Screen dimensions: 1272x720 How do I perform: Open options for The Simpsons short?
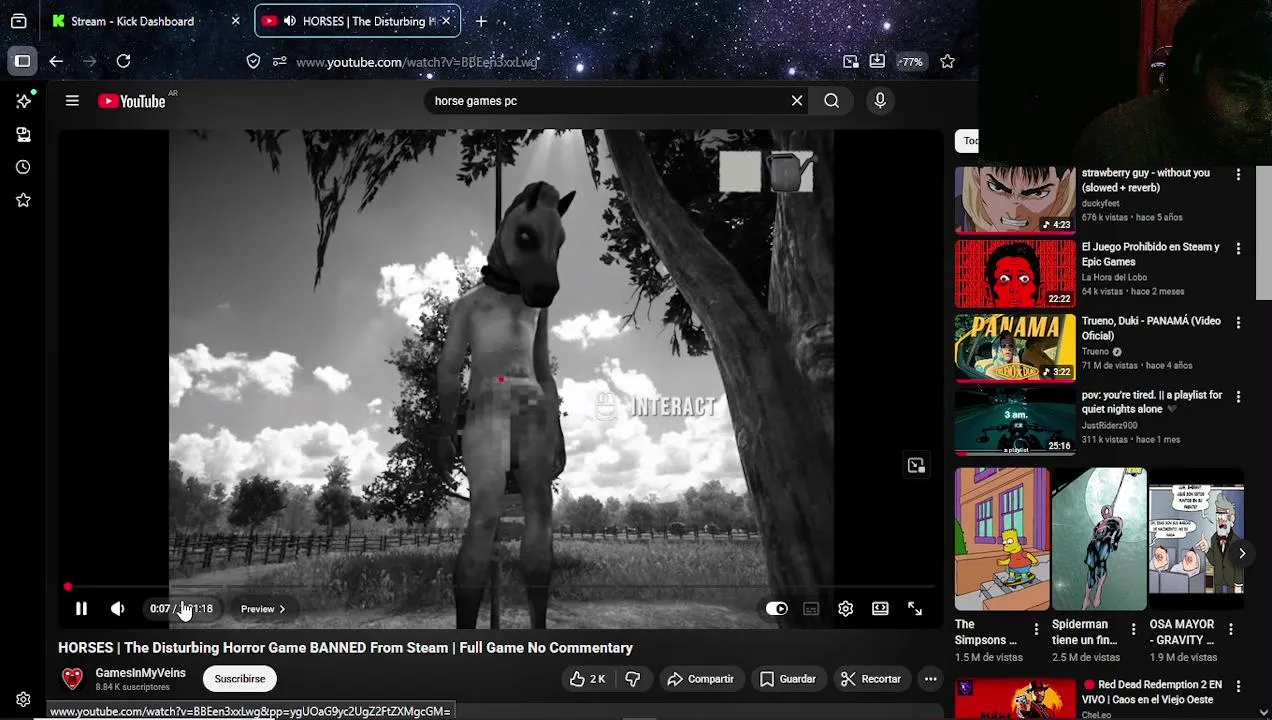[x=1036, y=630]
